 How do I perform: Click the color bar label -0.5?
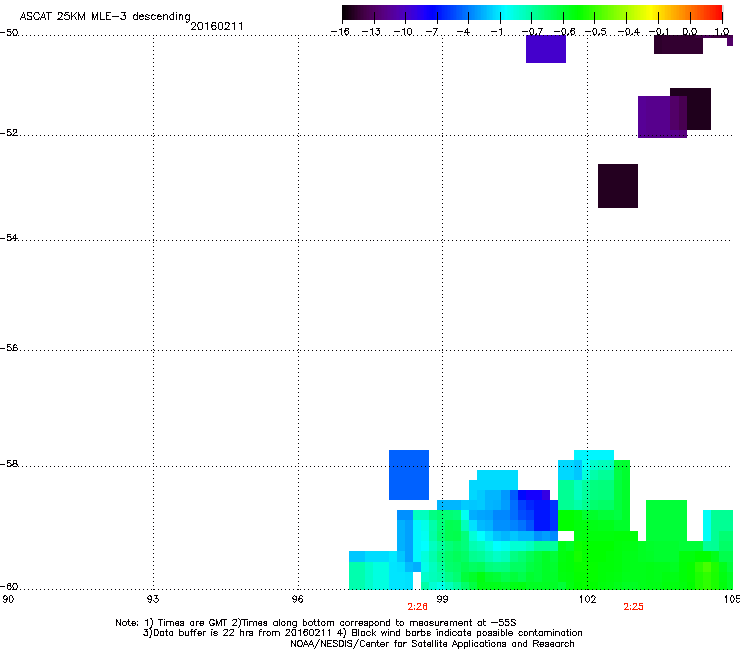tap(596, 32)
